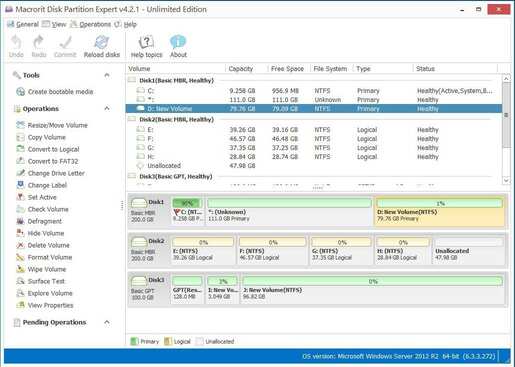This screenshot has height=367, width=515.
Task: Run Surface Test operation
Action: point(40,281)
